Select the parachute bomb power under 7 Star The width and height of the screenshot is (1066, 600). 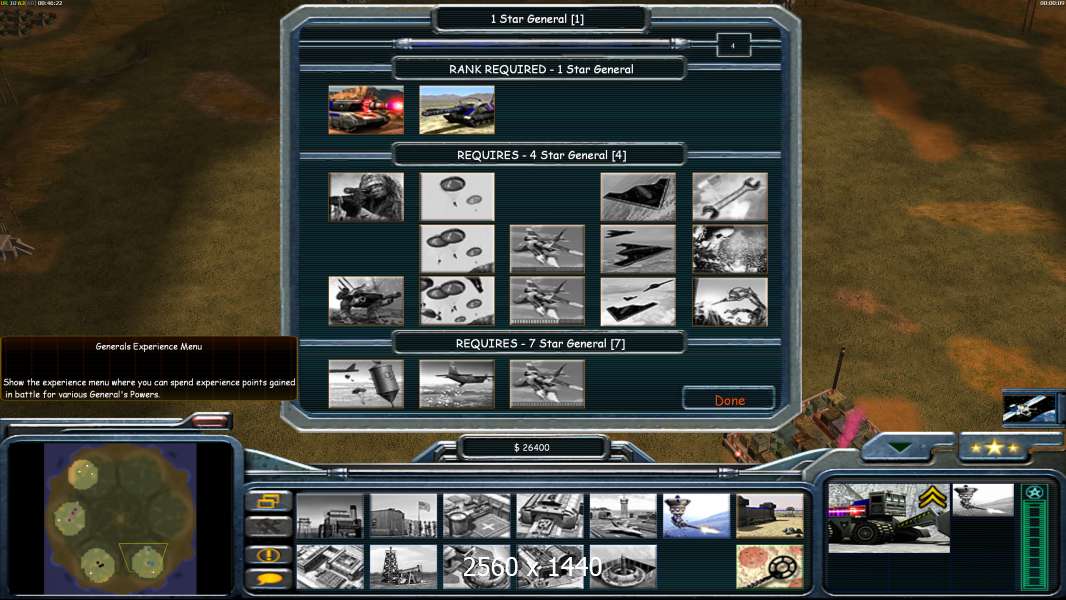(366, 384)
